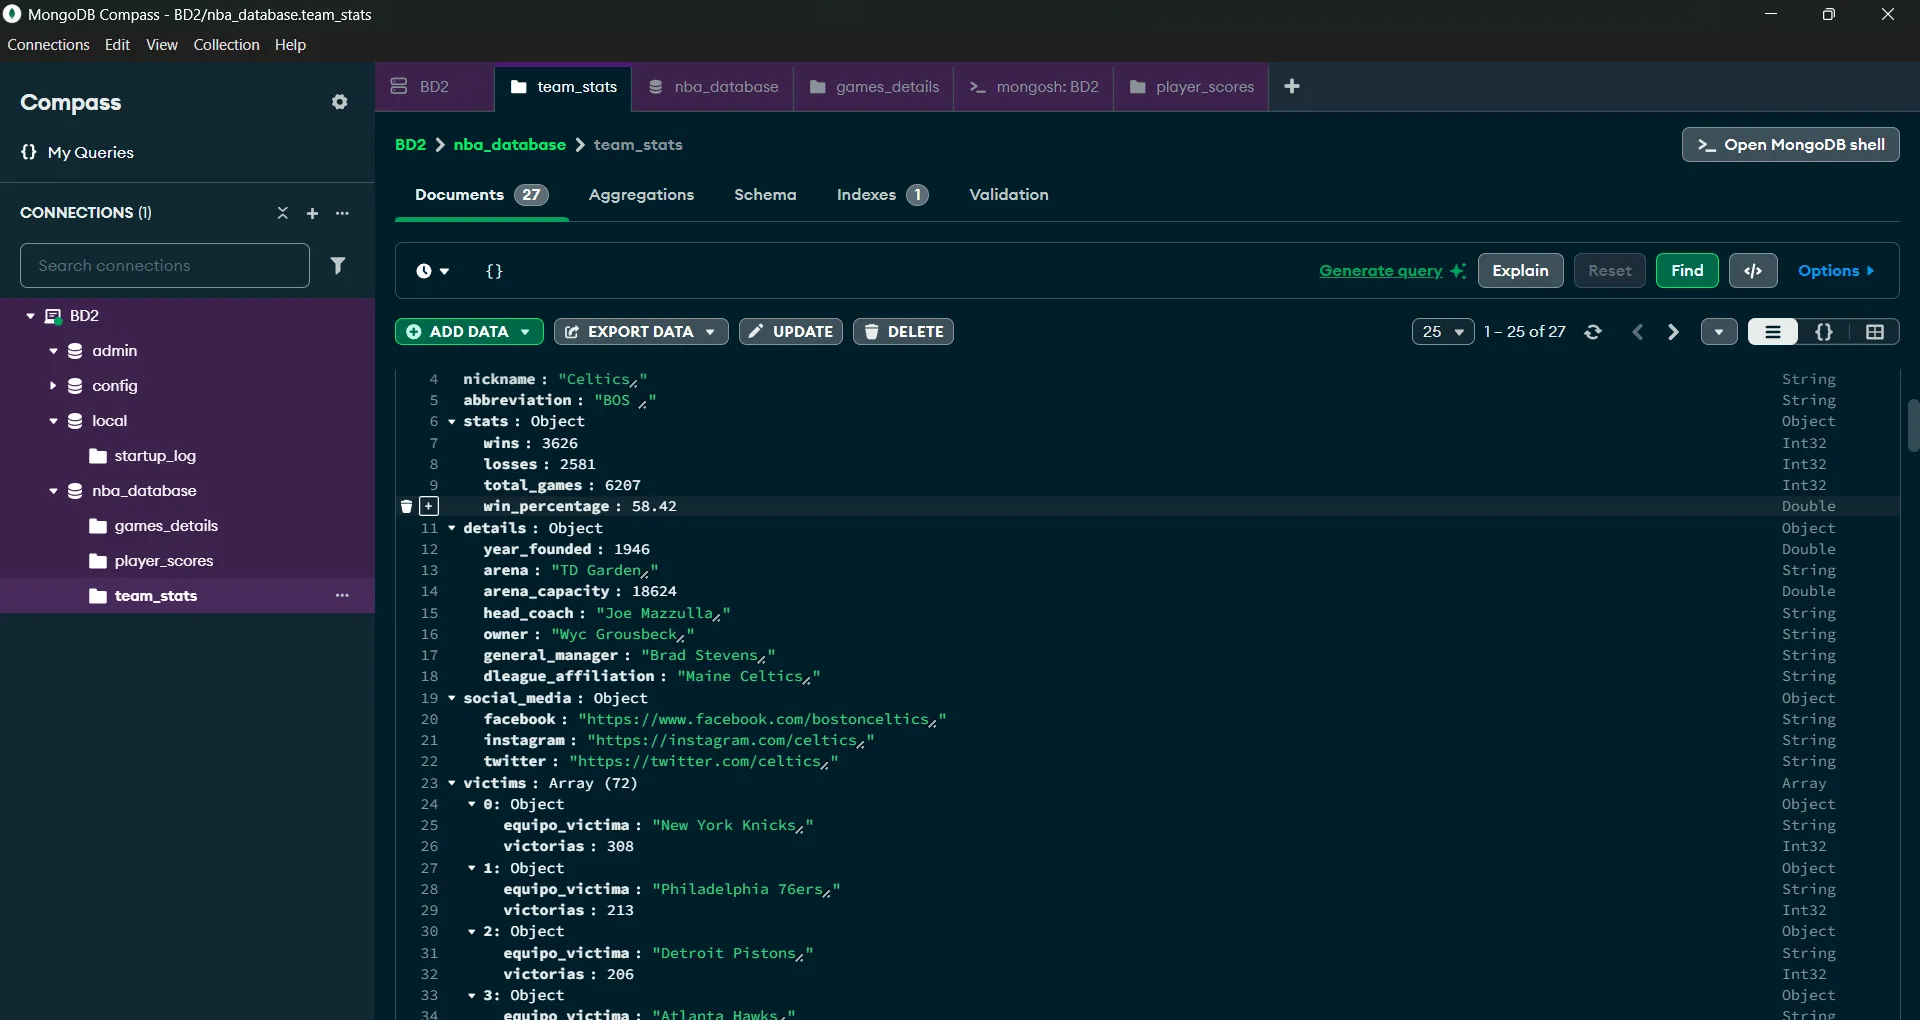Toggle the query code view icon beside Find
Screen dimensions: 1920x1020
tap(1753, 271)
